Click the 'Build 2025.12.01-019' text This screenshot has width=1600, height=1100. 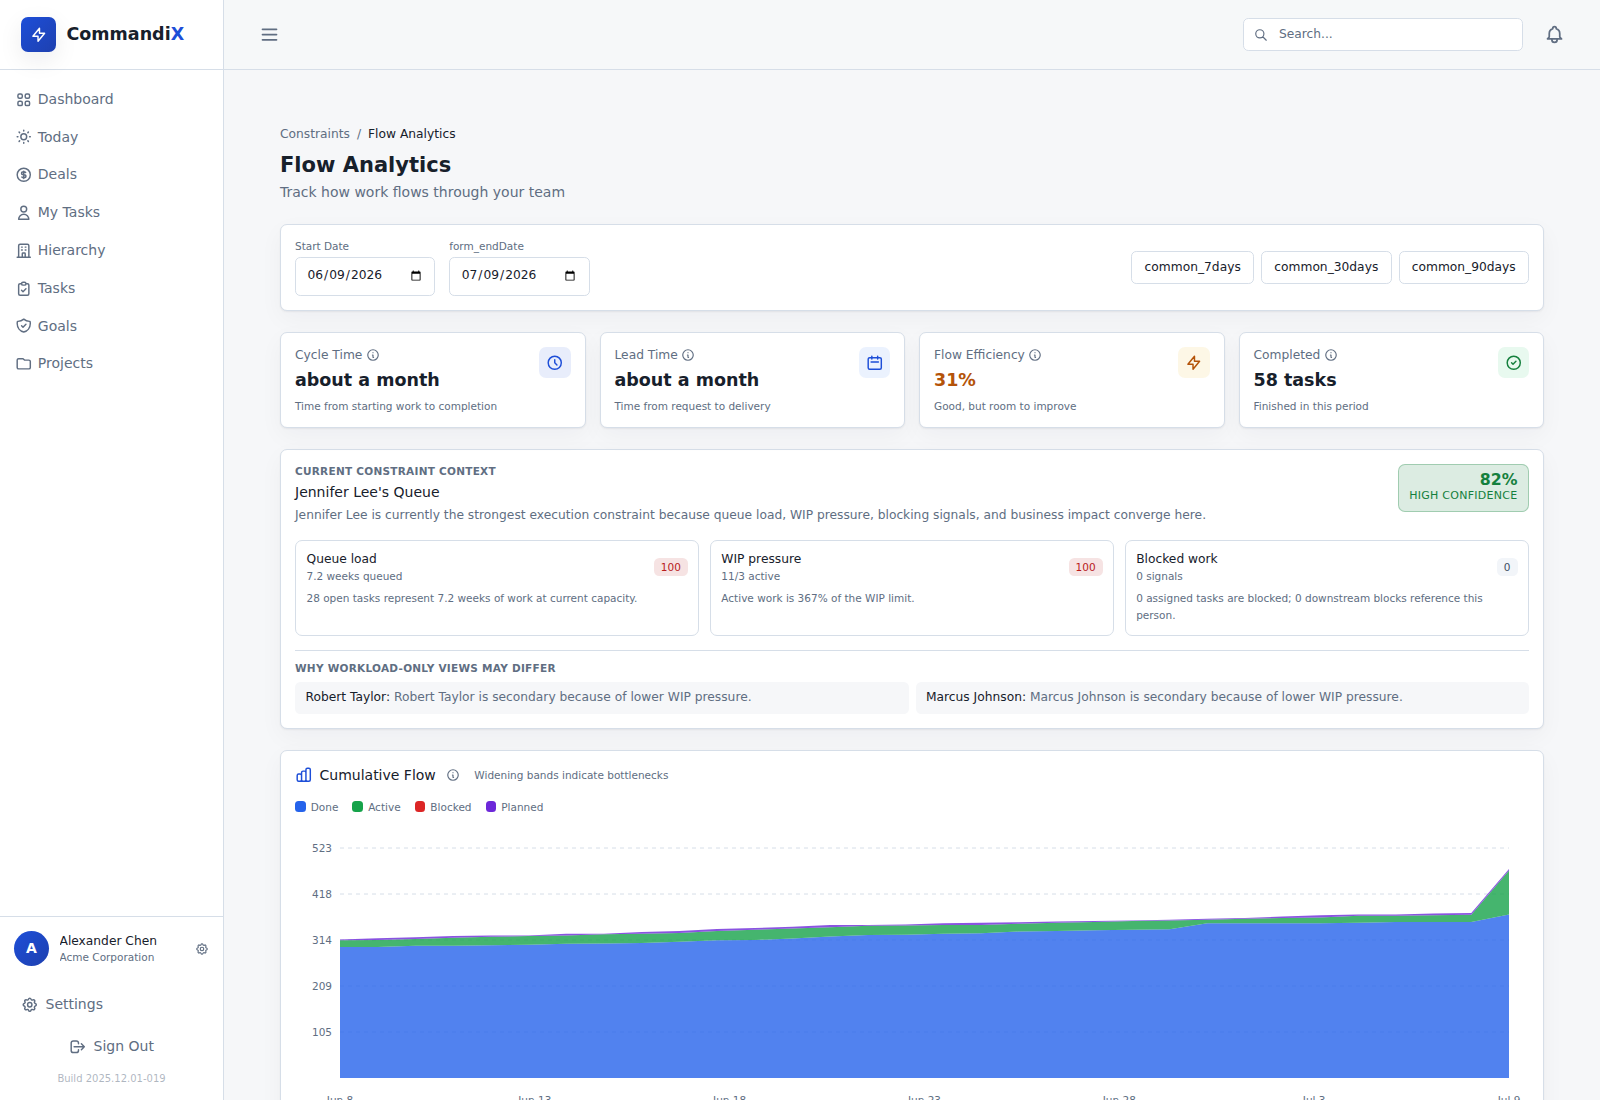(x=112, y=1078)
